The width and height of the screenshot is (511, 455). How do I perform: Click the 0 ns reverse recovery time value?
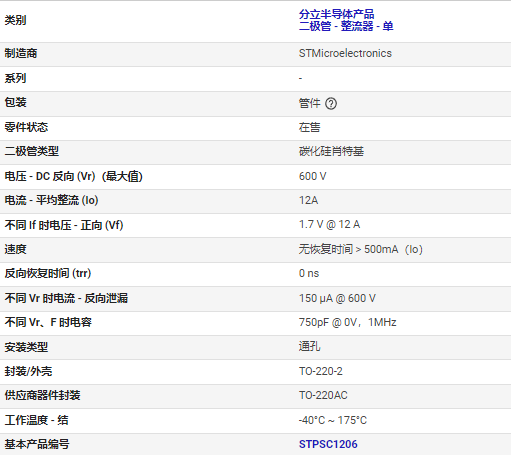tap(309, 273)
